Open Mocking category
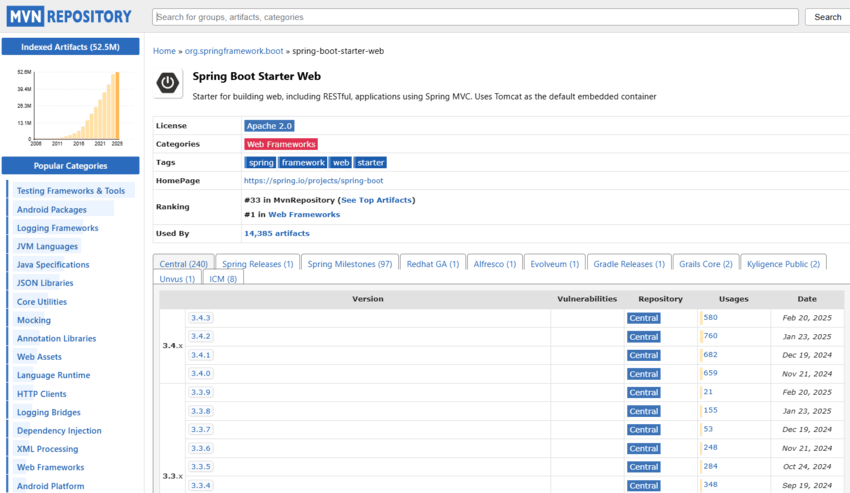This screenshot has width=850, height=493. [x=34, y=321]
